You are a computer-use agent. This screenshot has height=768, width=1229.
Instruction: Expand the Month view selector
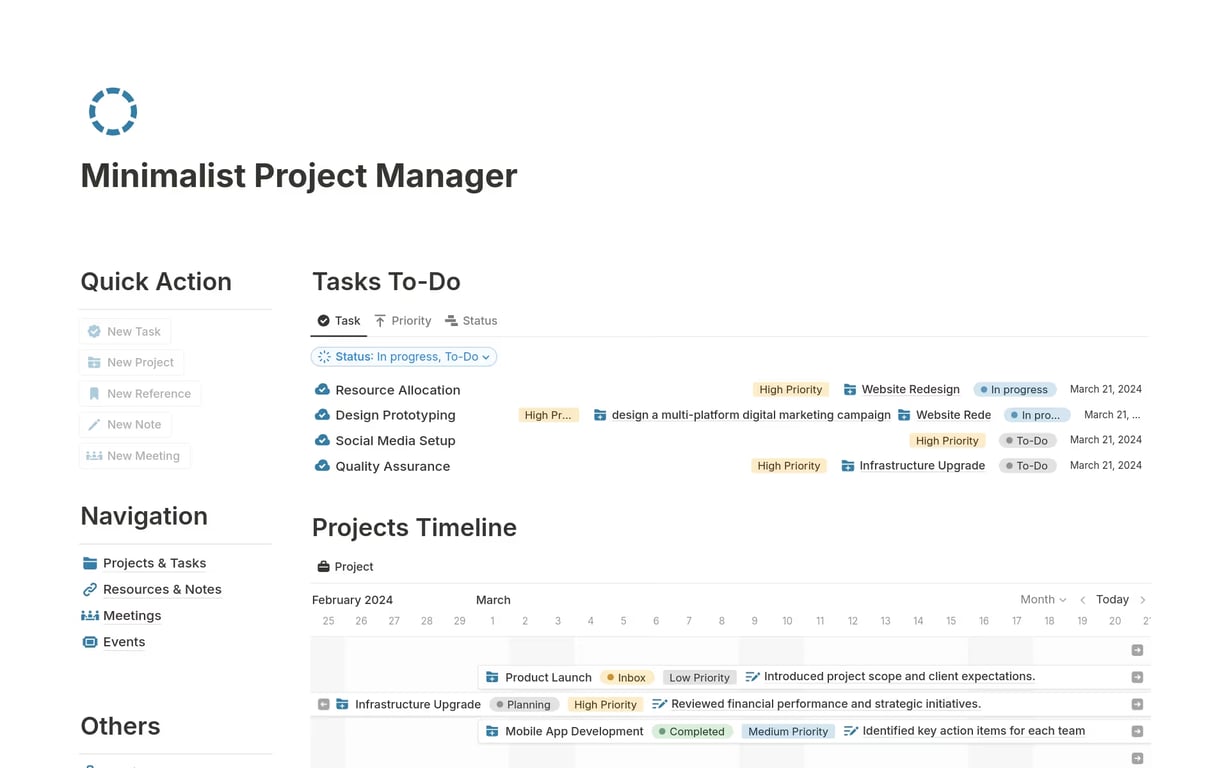[1043, 599]
